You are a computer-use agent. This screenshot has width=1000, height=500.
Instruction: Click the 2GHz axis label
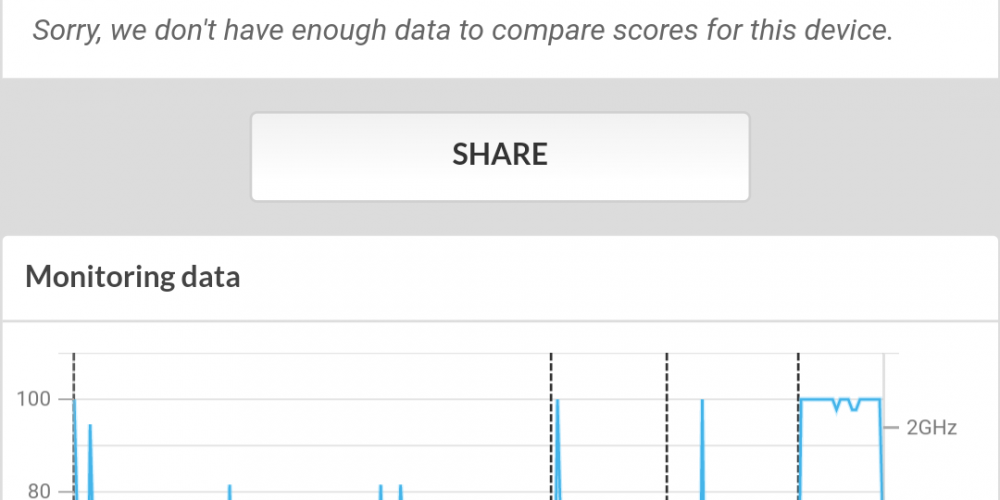coord(931,427)
